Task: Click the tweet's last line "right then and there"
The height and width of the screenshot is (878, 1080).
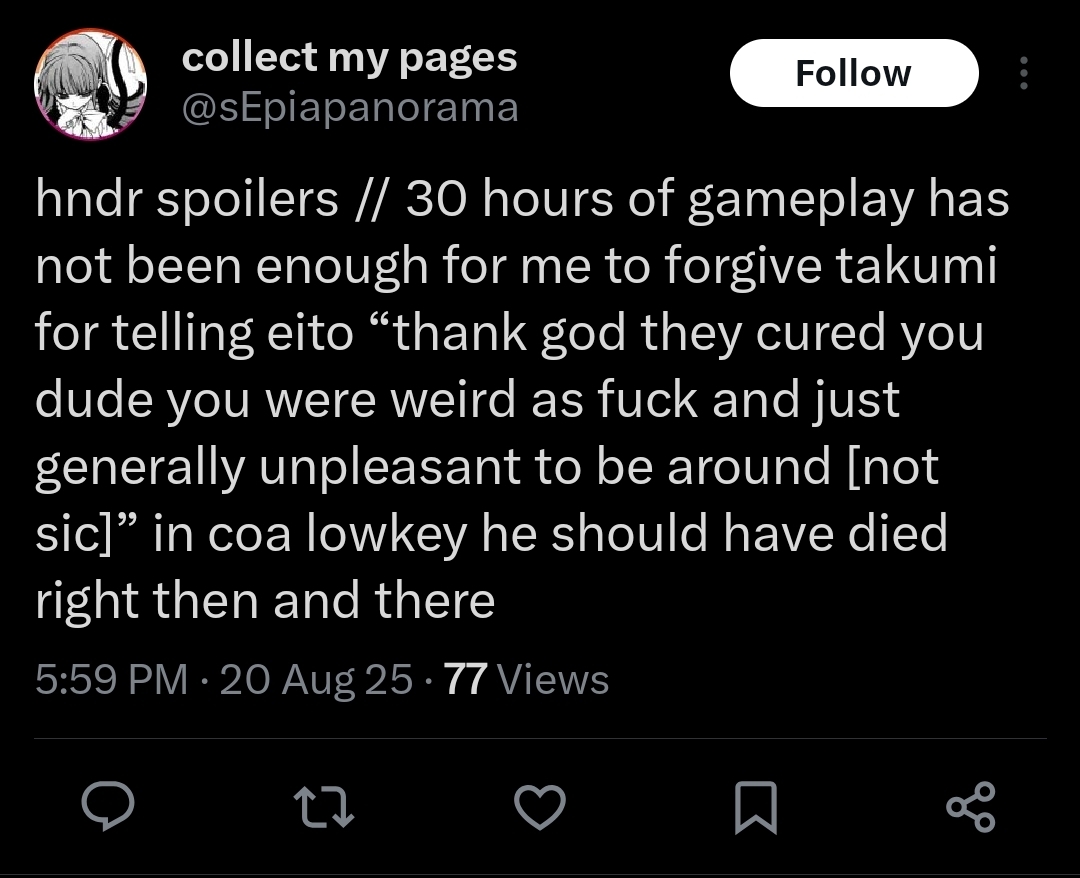Action: tap(265, 601)
